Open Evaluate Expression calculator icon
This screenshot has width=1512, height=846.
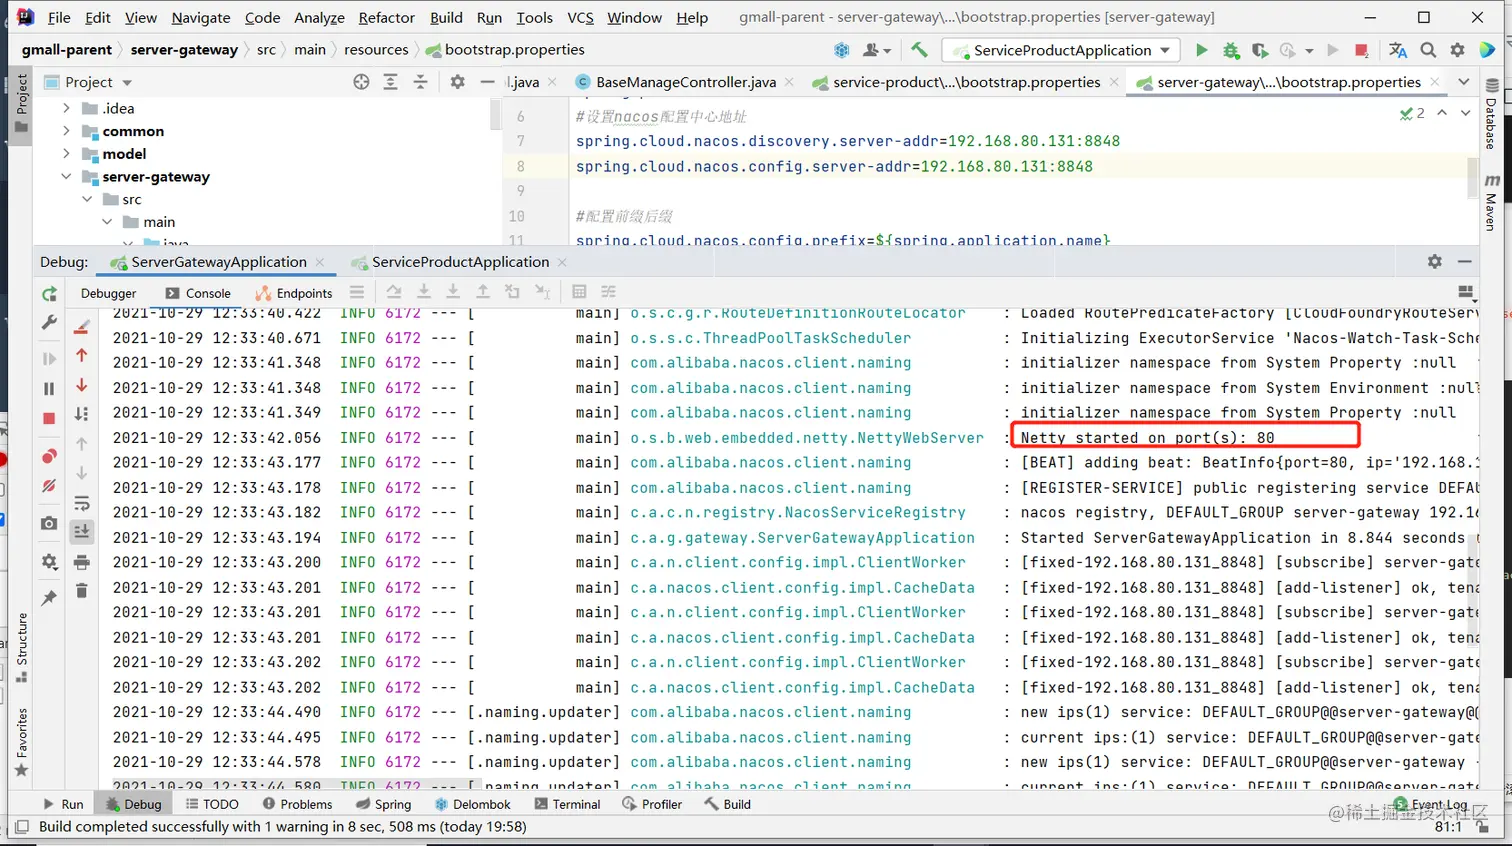[579, 292]
